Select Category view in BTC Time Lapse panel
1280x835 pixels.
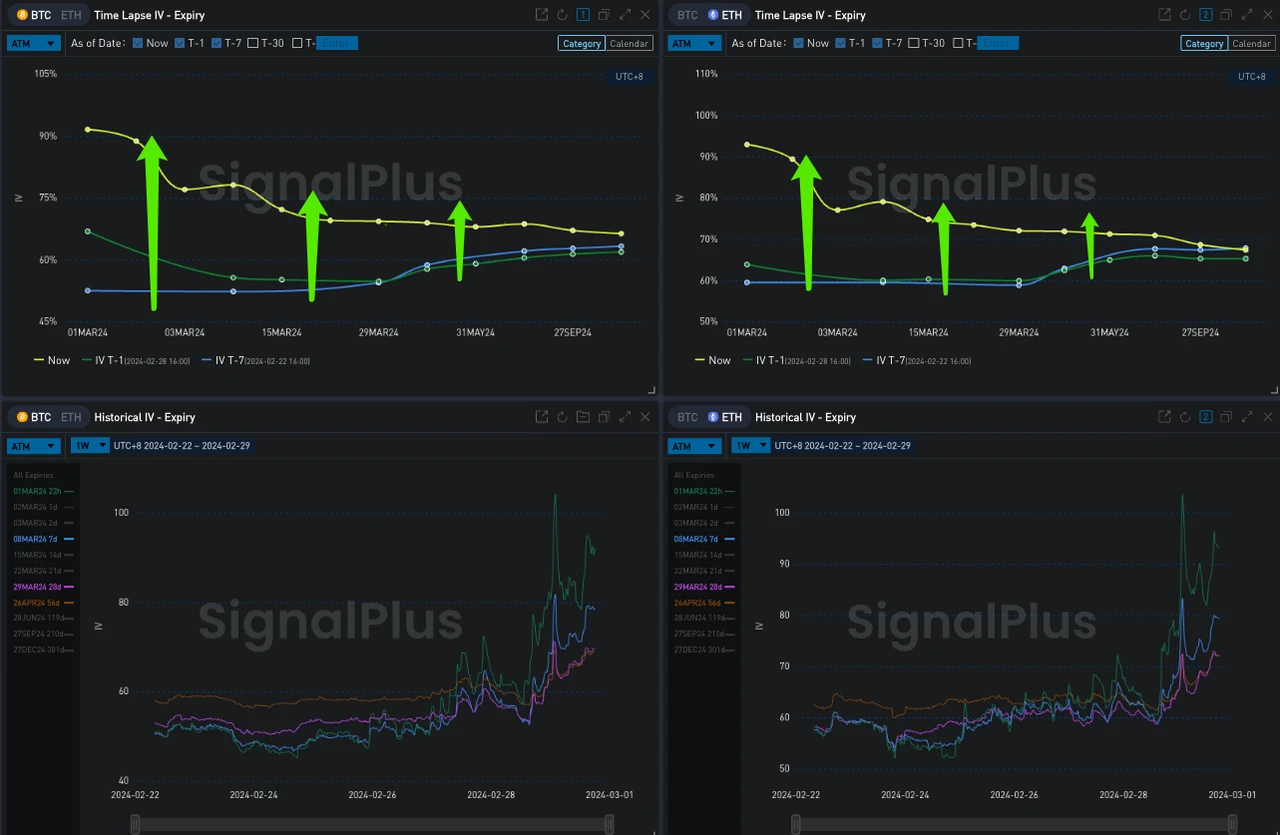[x=581, y=43]
